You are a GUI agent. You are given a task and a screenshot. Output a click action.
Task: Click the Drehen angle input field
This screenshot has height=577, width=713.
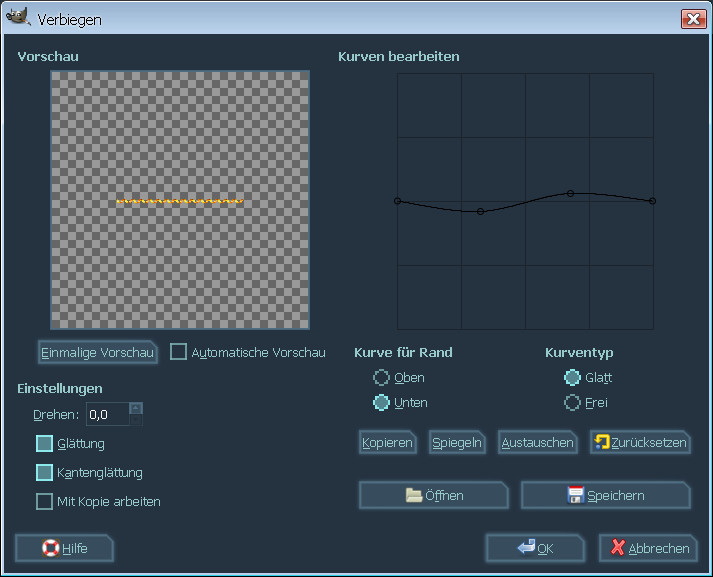[x=107, y=414]
